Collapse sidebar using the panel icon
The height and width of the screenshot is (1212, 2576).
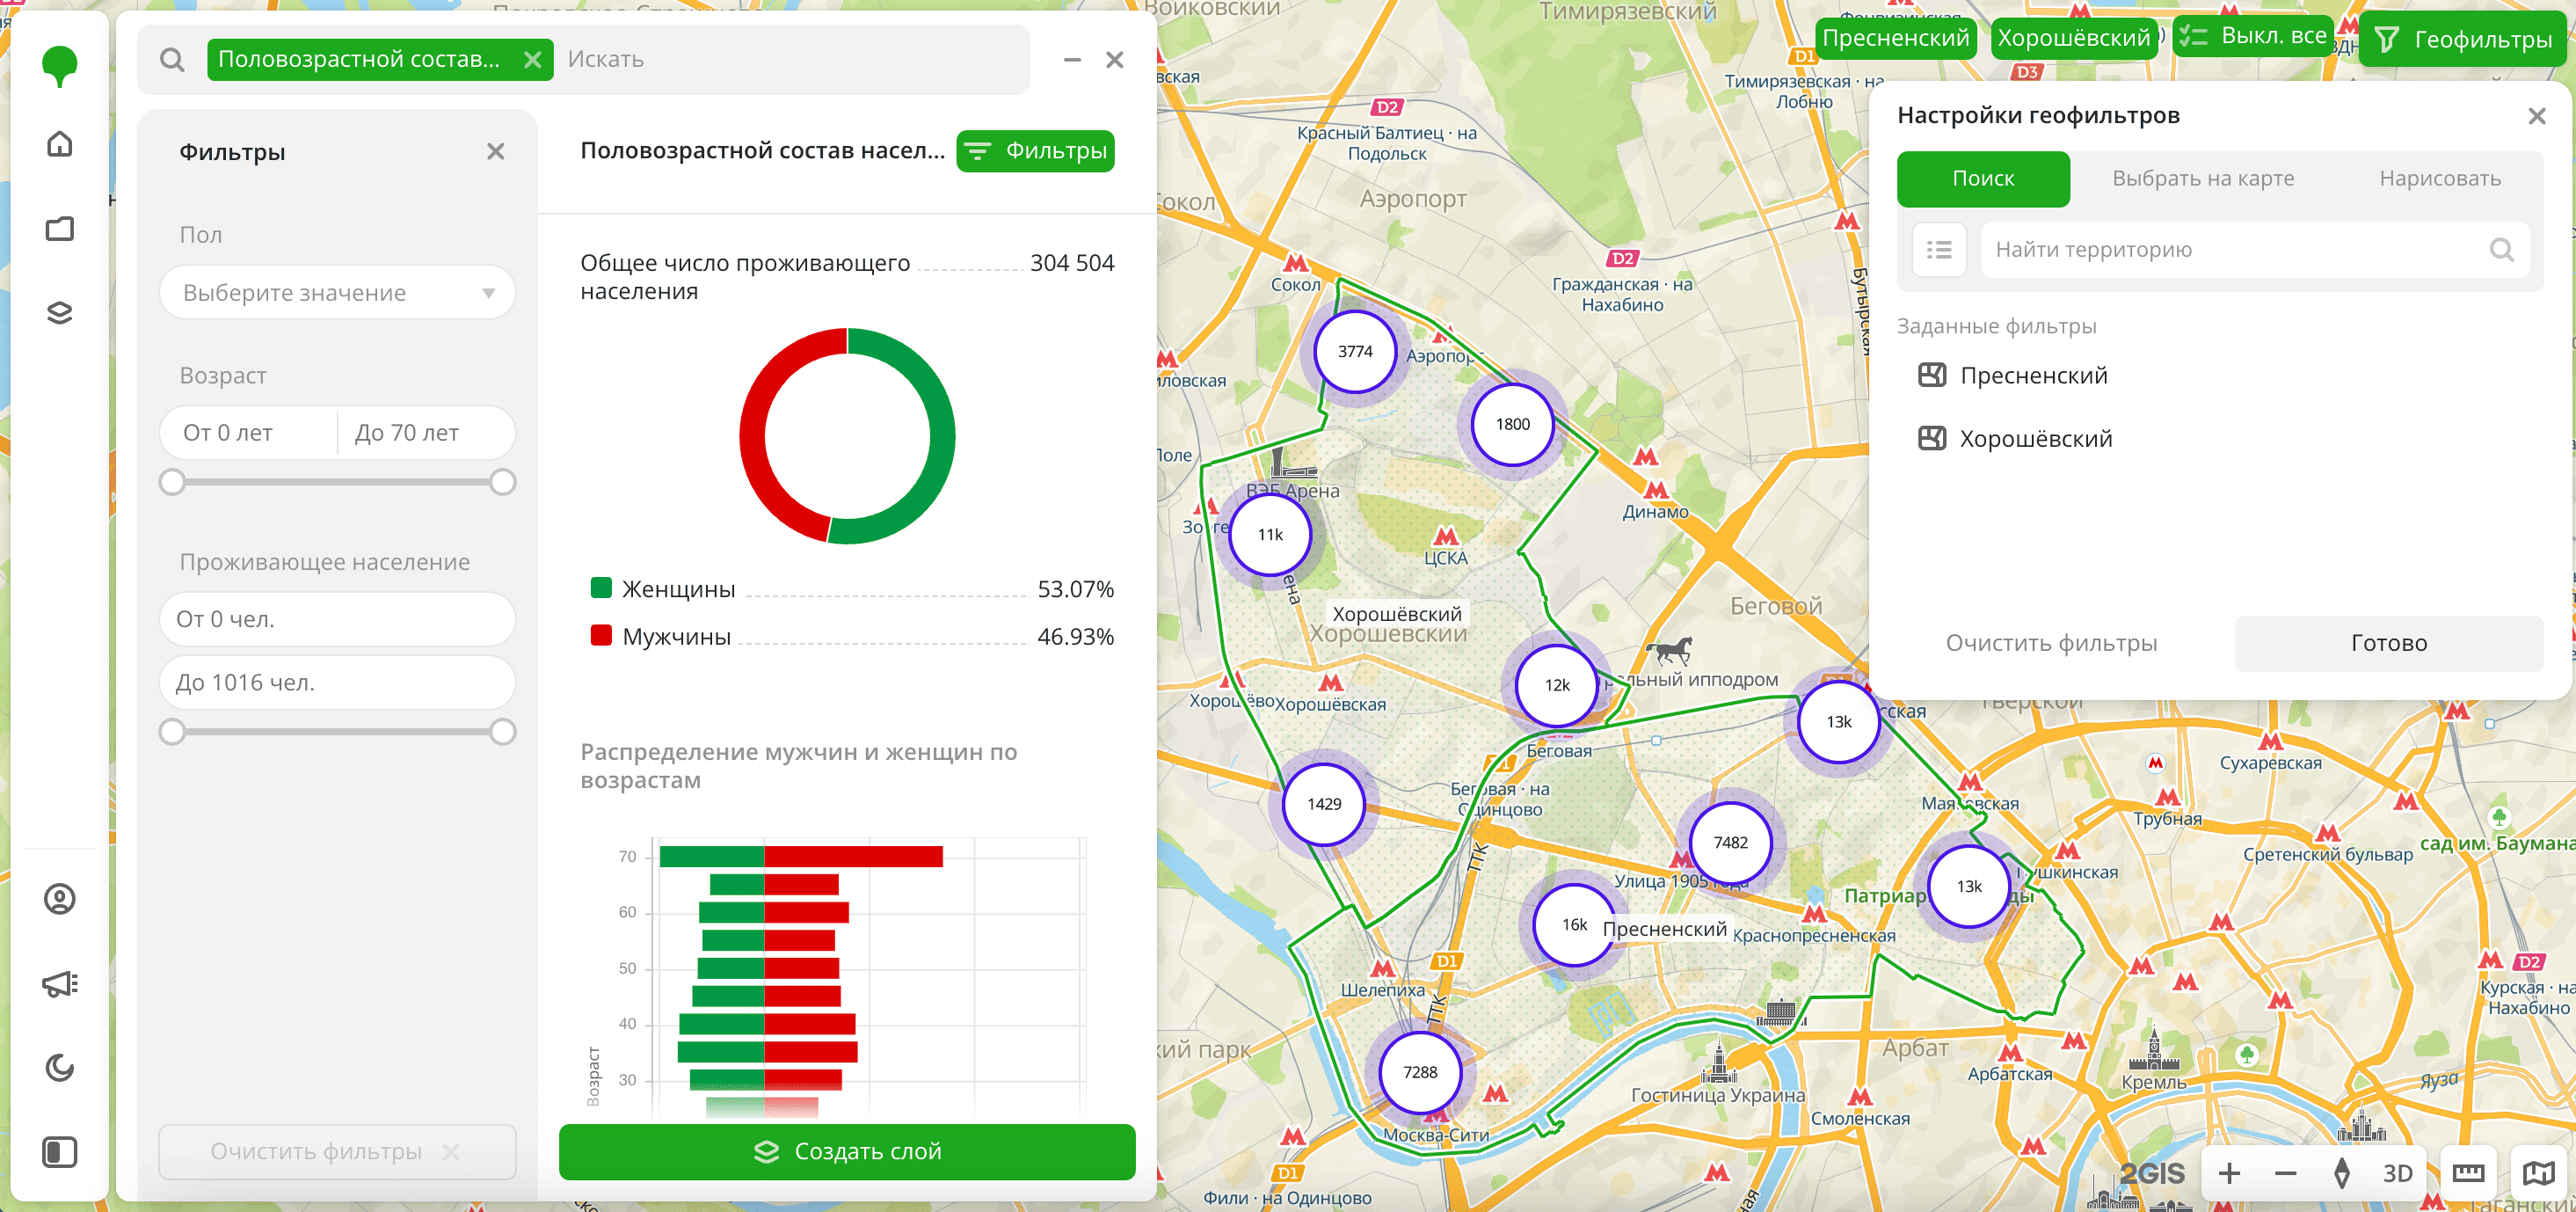pyautogui.click(x=60, y=1152)
